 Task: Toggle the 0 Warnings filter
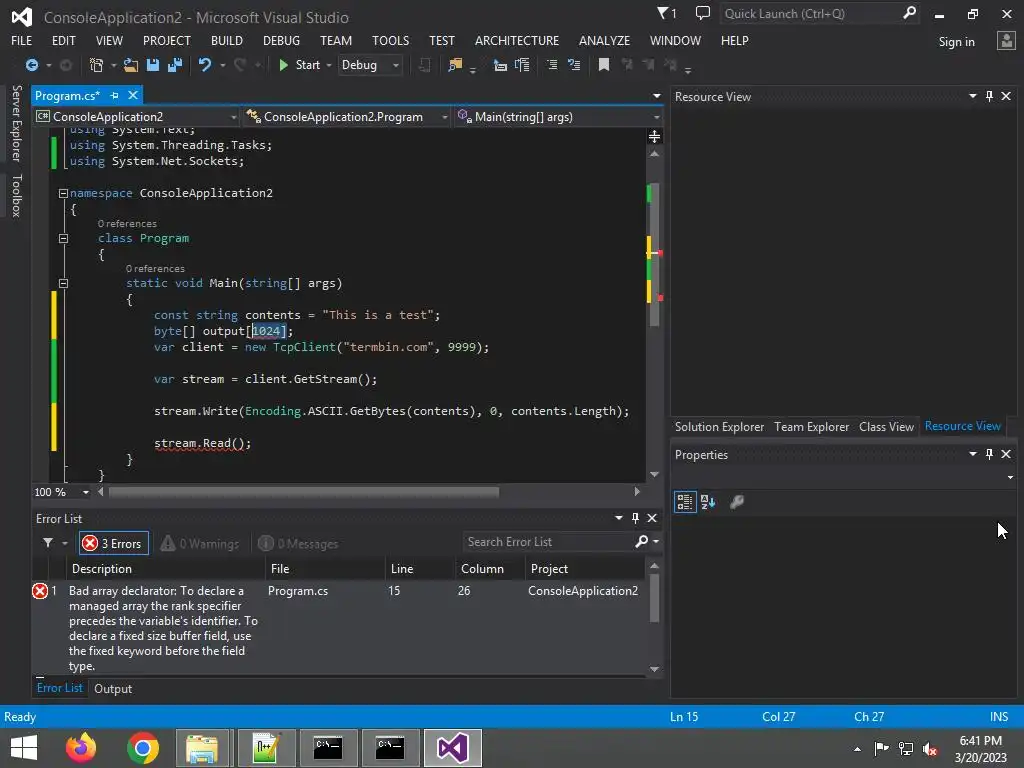[x=200, y=543]
